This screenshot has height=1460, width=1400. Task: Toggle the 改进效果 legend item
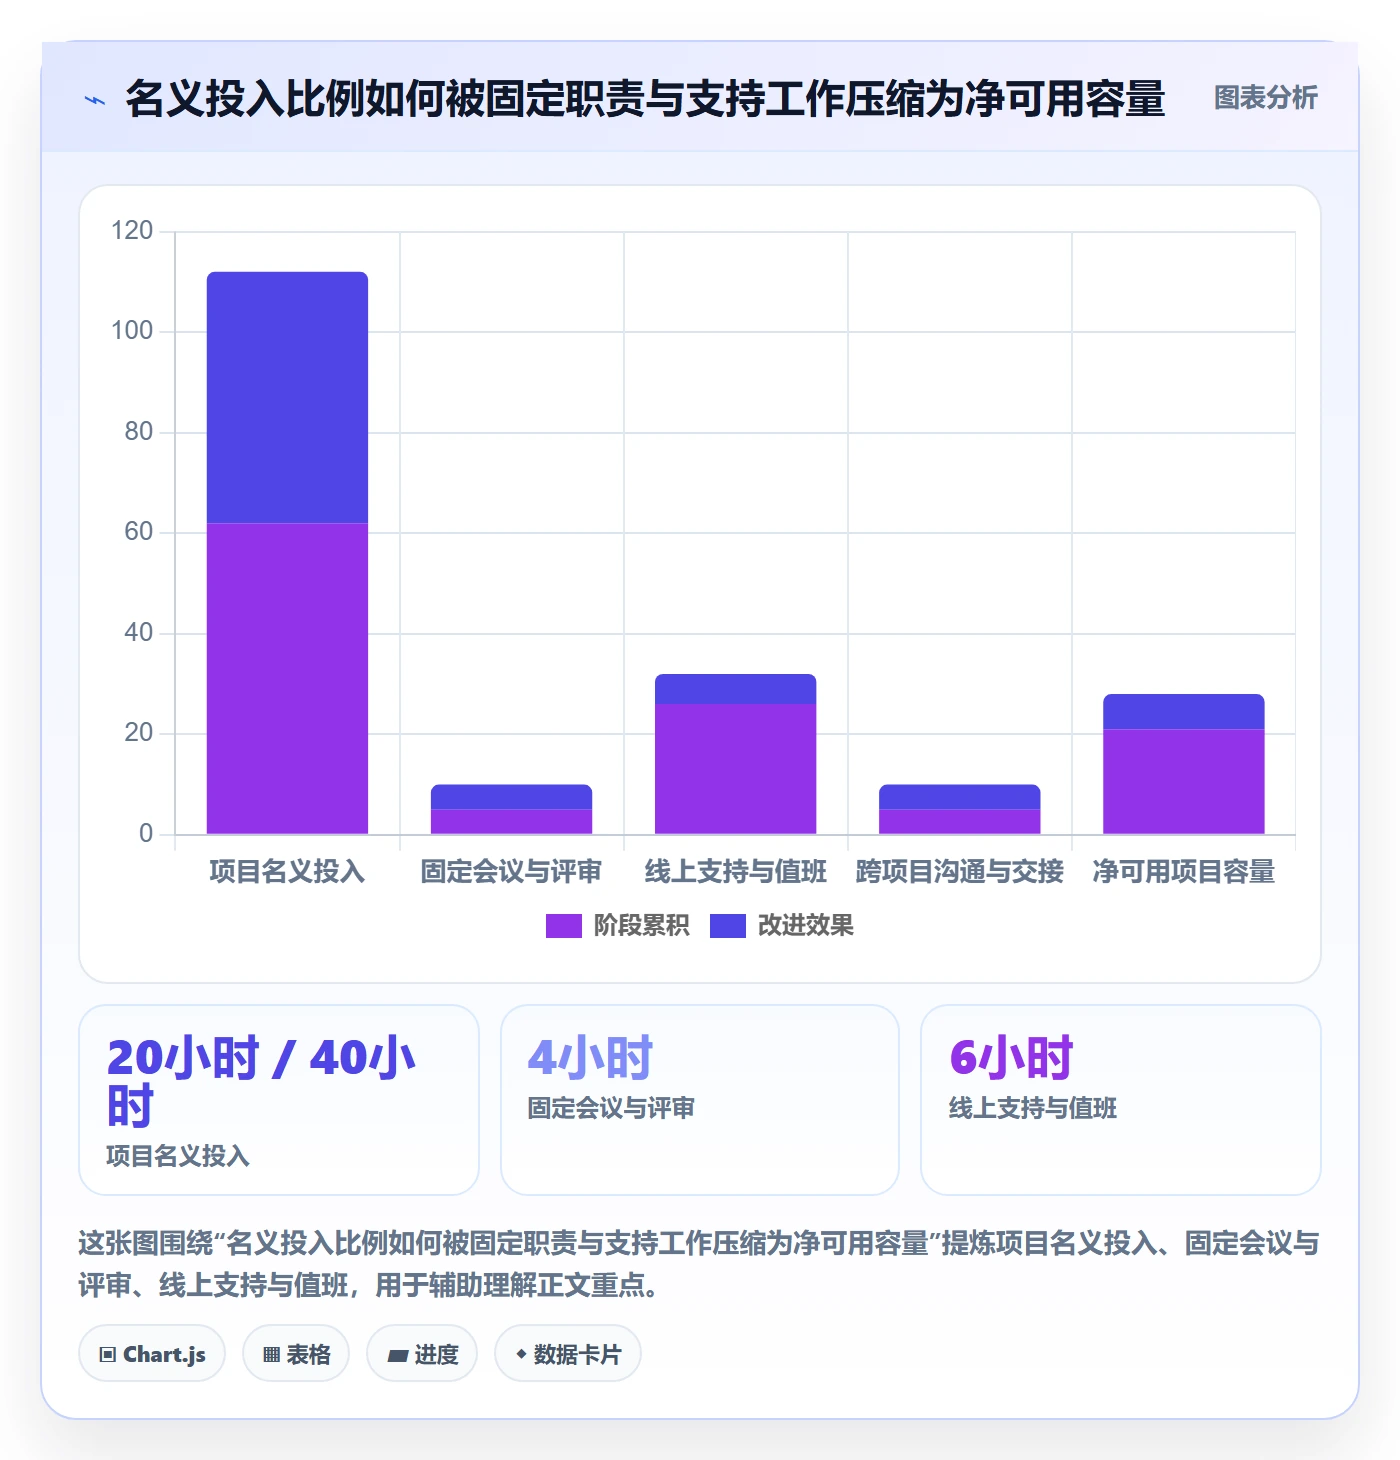click(x=782, y=926)
